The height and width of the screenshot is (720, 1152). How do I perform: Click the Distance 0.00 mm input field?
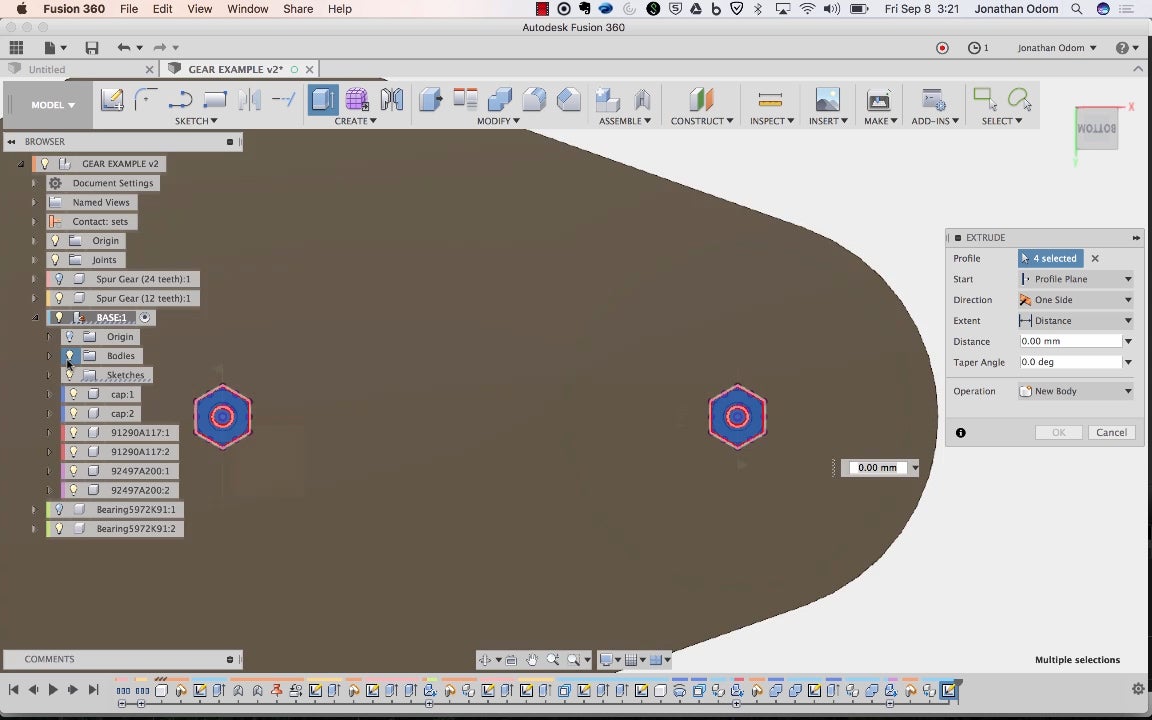tap(1069, 341)
